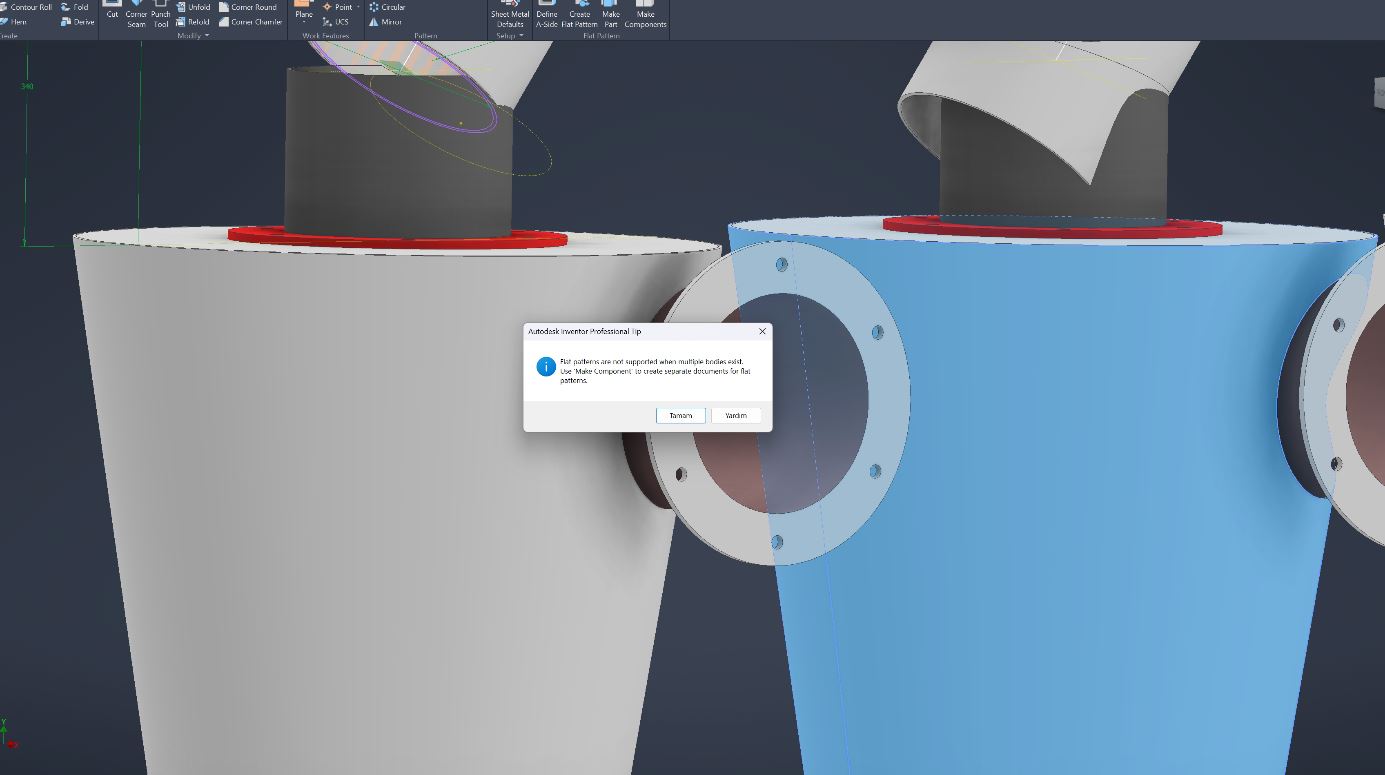
Task: Select the Cut tool
Action: pyautogui.click(x=112, y=14)
